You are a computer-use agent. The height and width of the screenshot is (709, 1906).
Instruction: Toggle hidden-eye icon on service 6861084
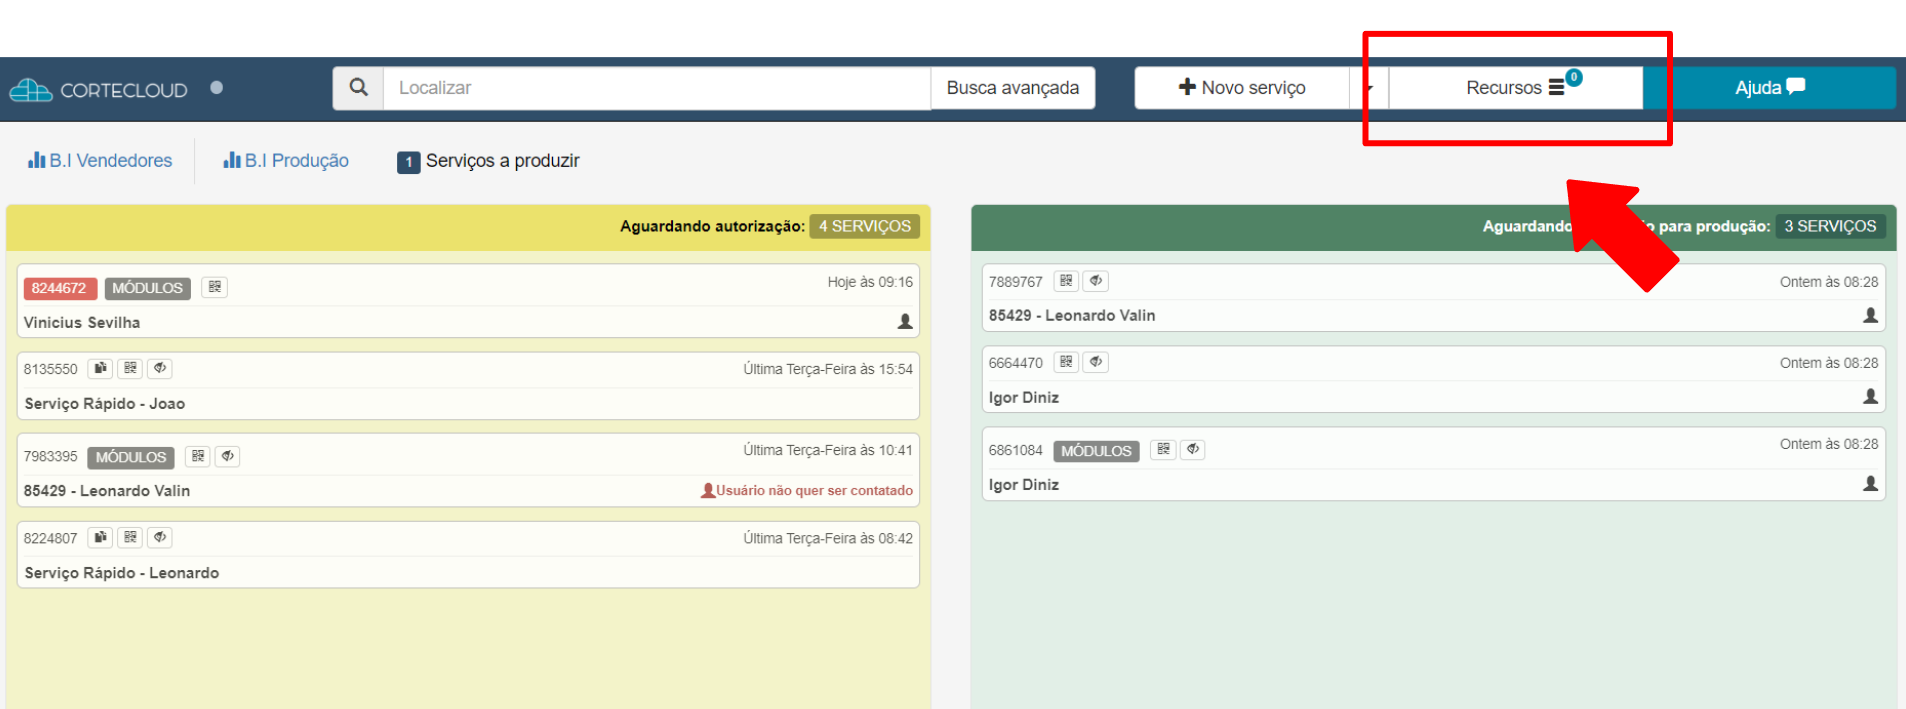click(1193, 450)
